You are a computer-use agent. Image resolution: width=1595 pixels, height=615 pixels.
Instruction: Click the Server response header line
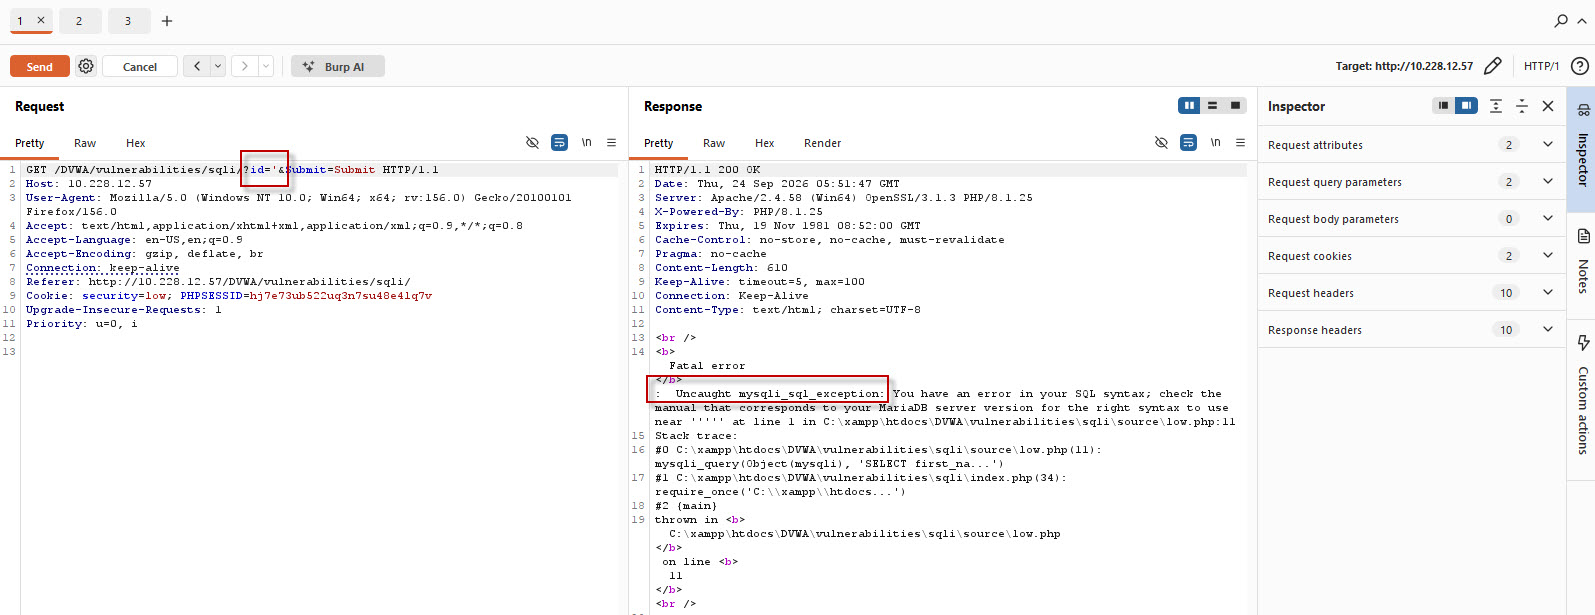844,198
